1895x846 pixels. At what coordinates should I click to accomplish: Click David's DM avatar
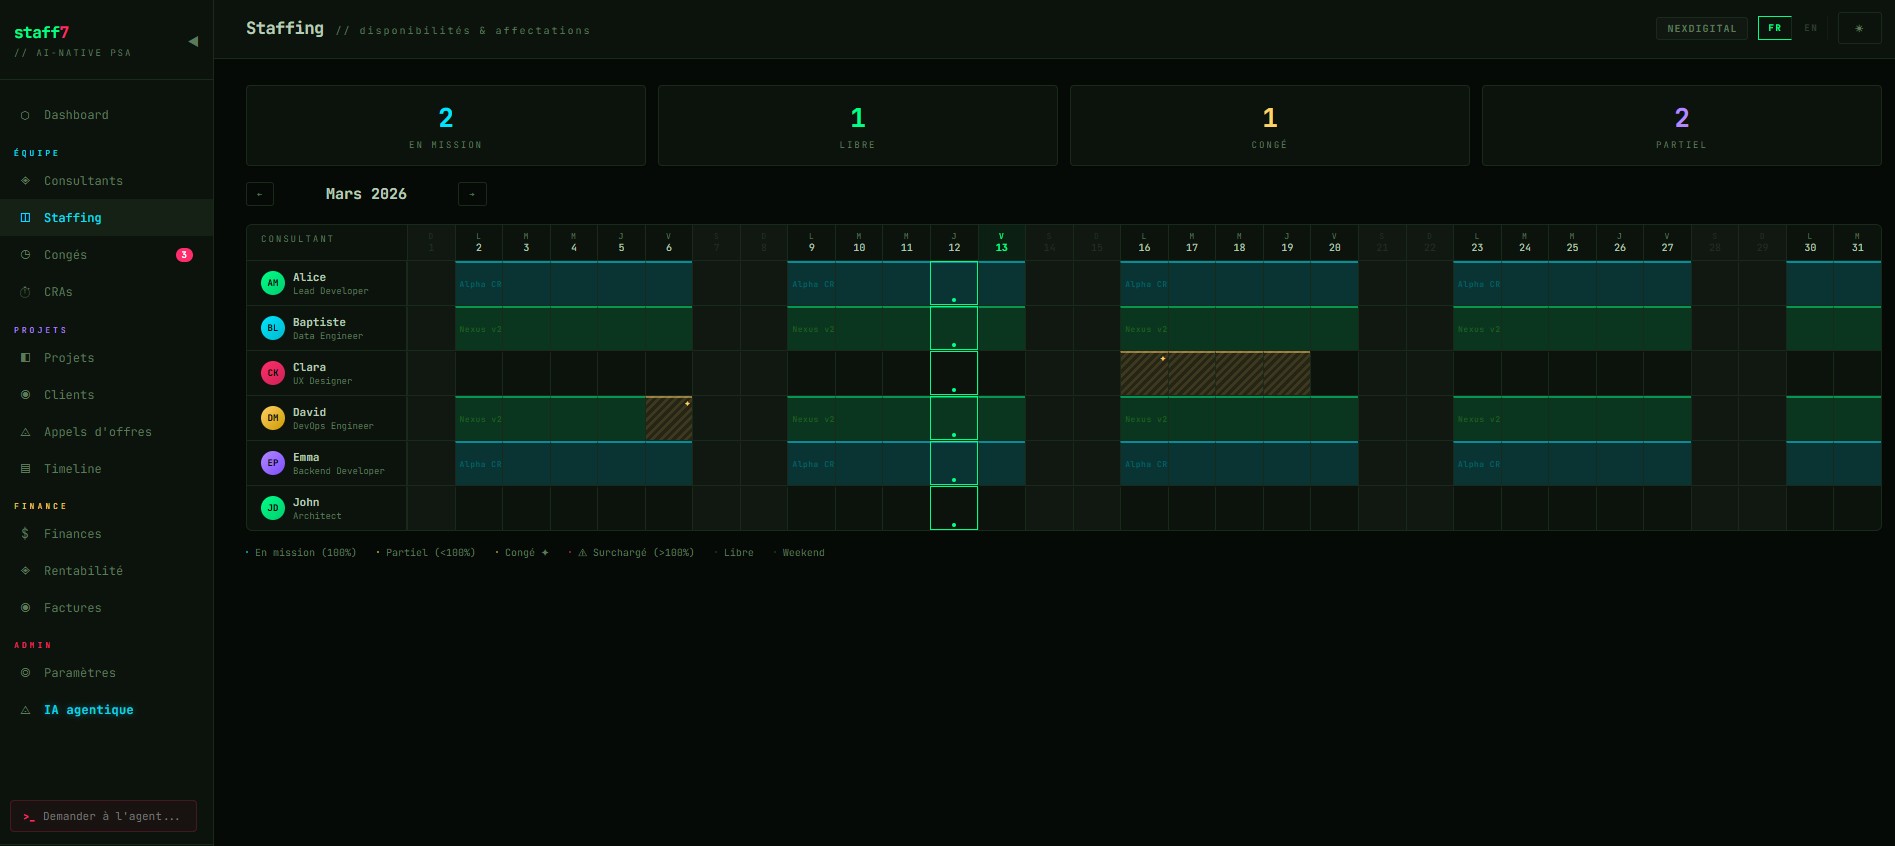click(x=273, y=418)
